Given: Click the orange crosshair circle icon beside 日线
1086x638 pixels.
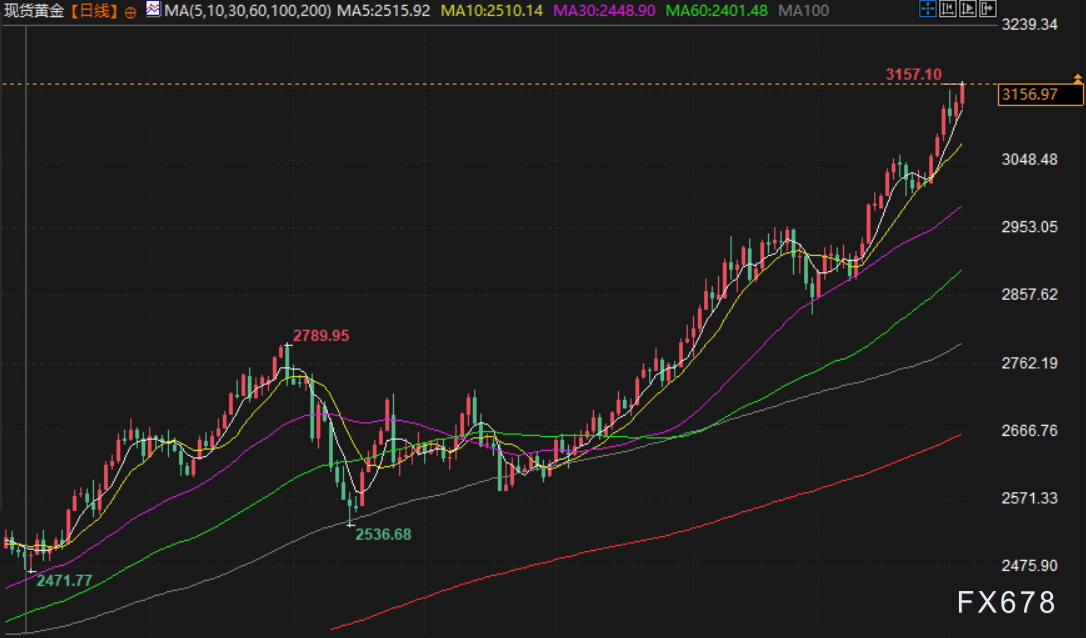Looking at the screenshot, I should point(131,12).
